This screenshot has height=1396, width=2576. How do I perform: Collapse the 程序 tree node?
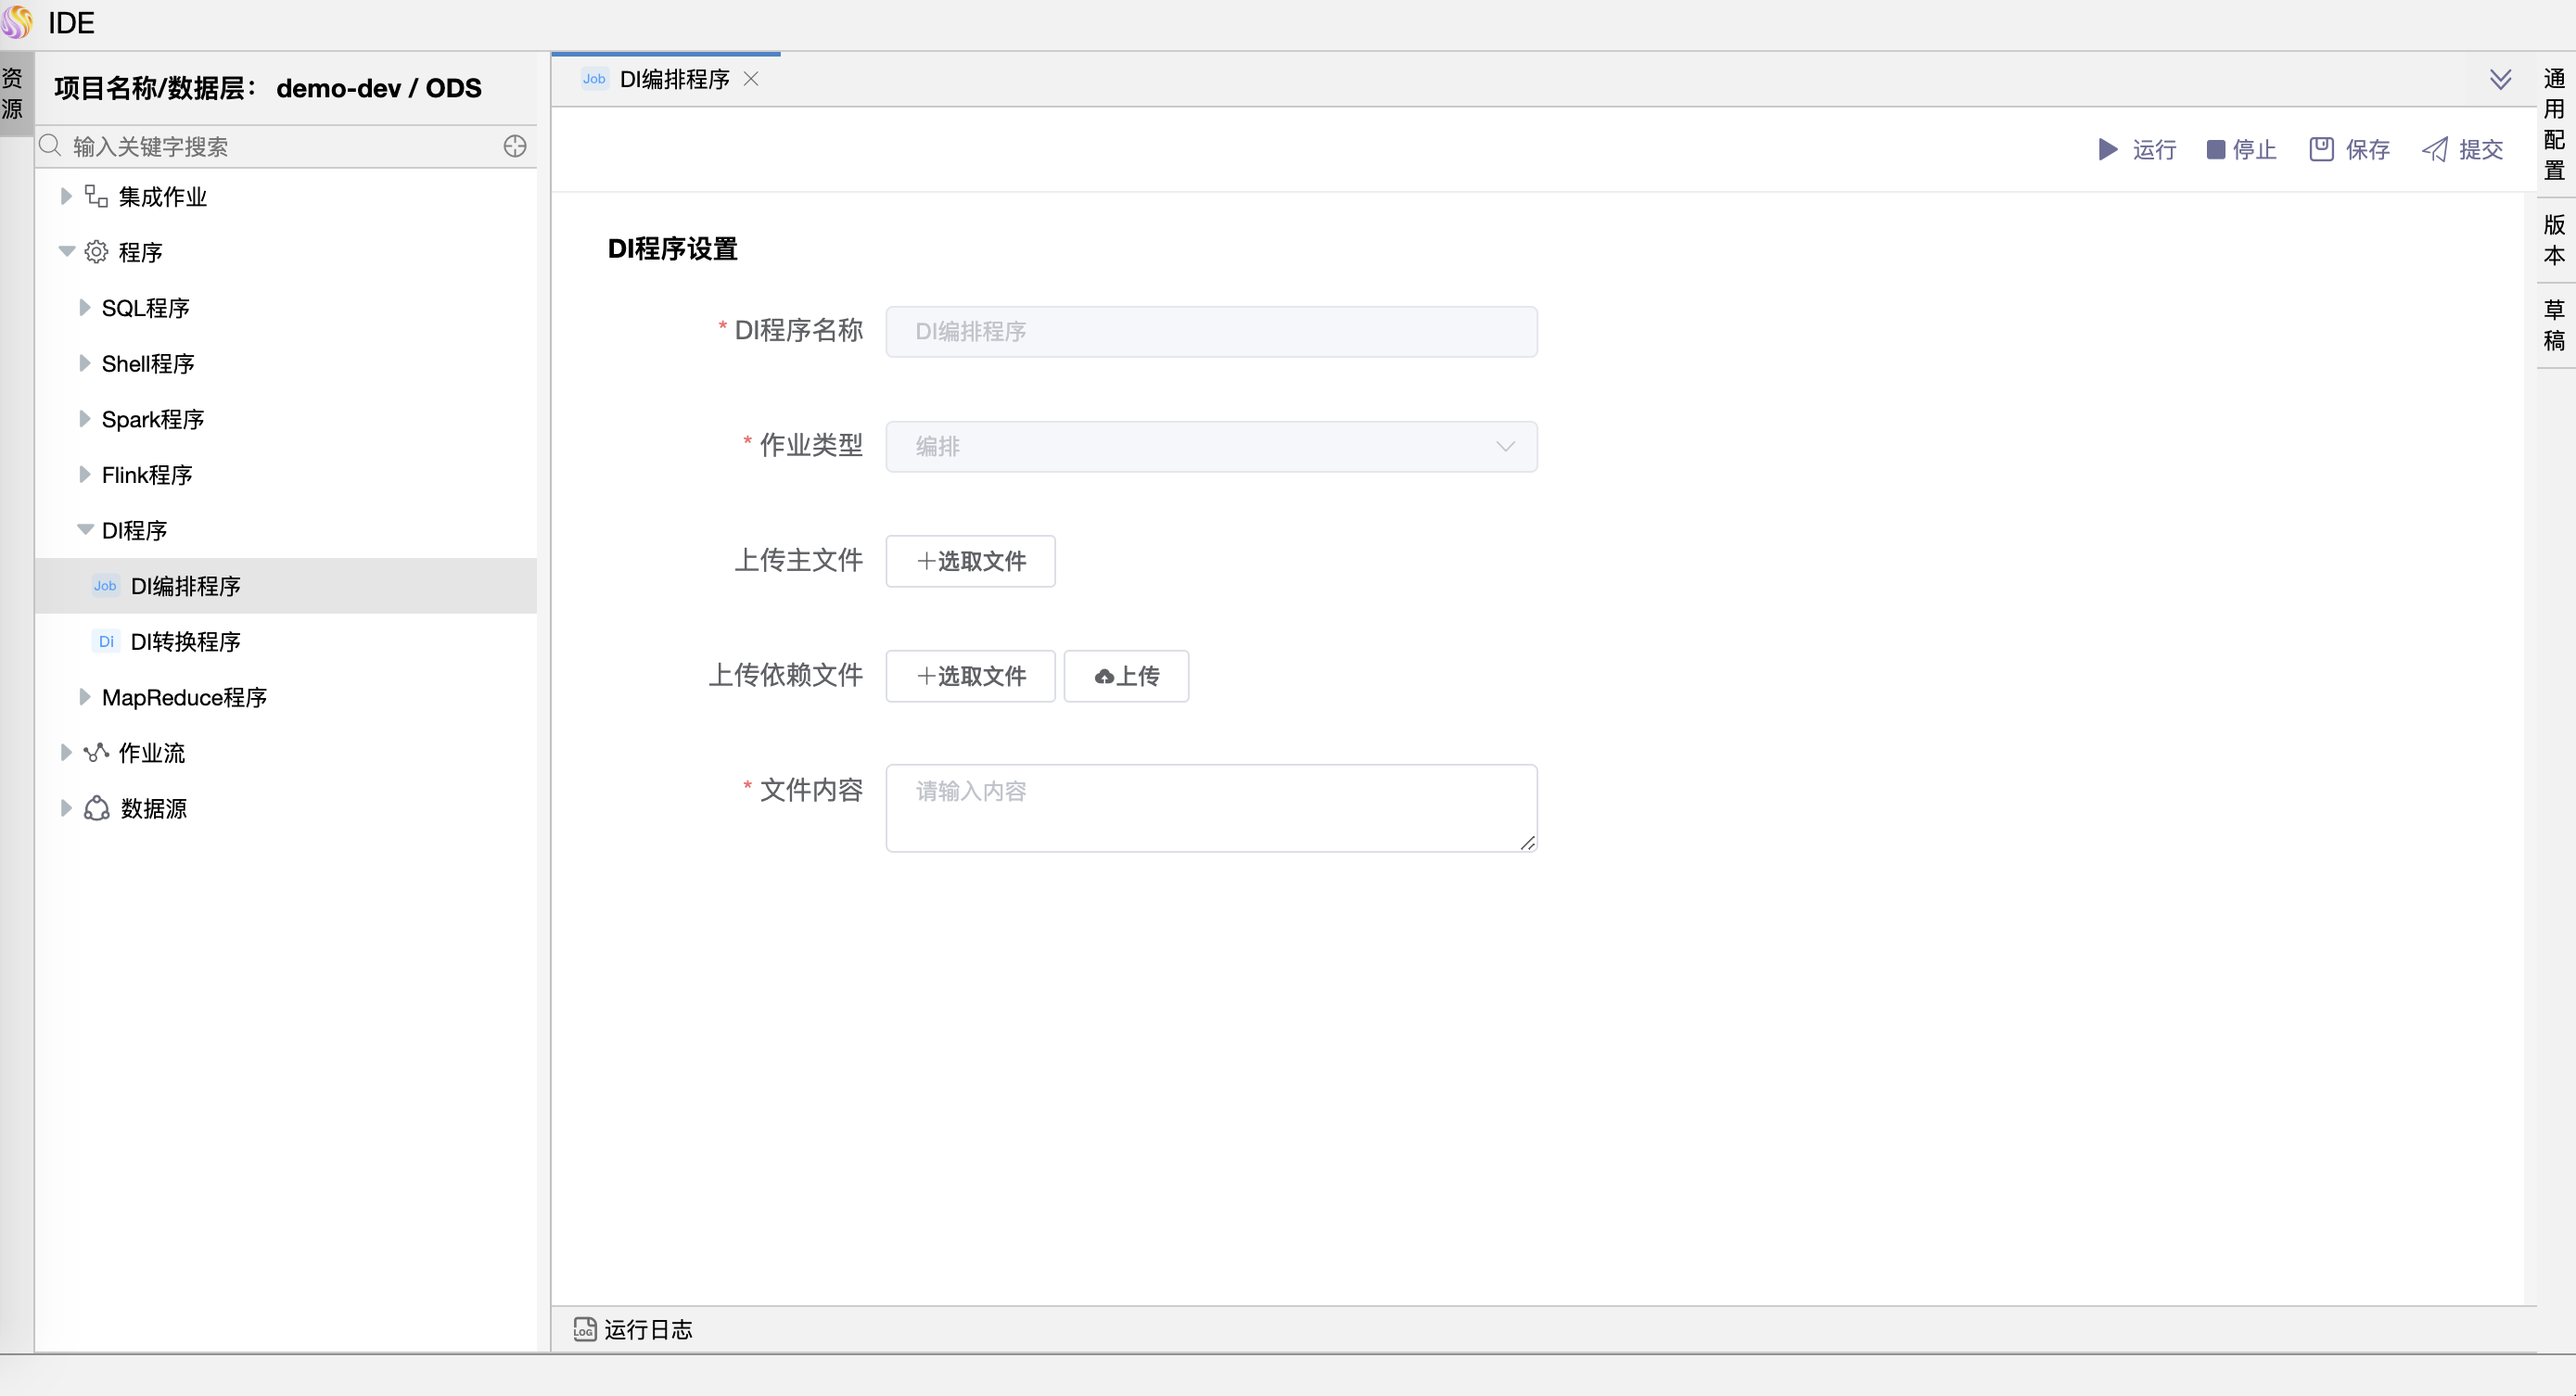click(x=66, y=252)
